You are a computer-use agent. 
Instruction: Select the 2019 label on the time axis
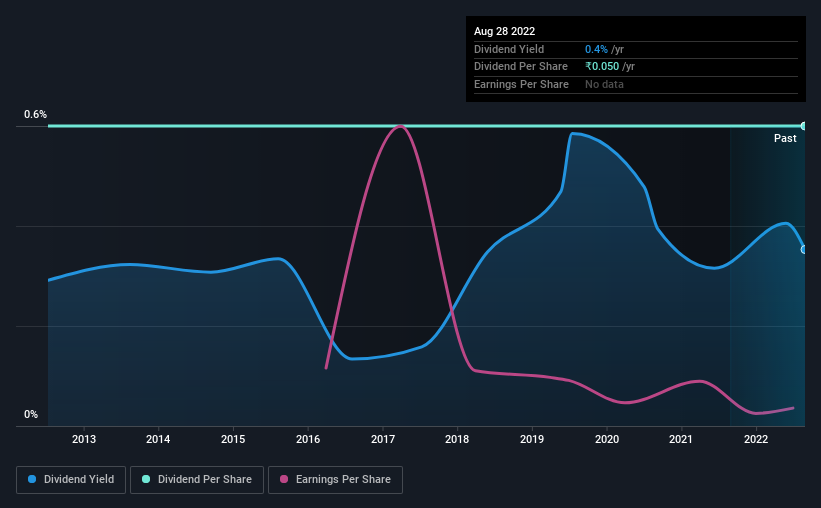pyautogui.click(x=532, y=439)
